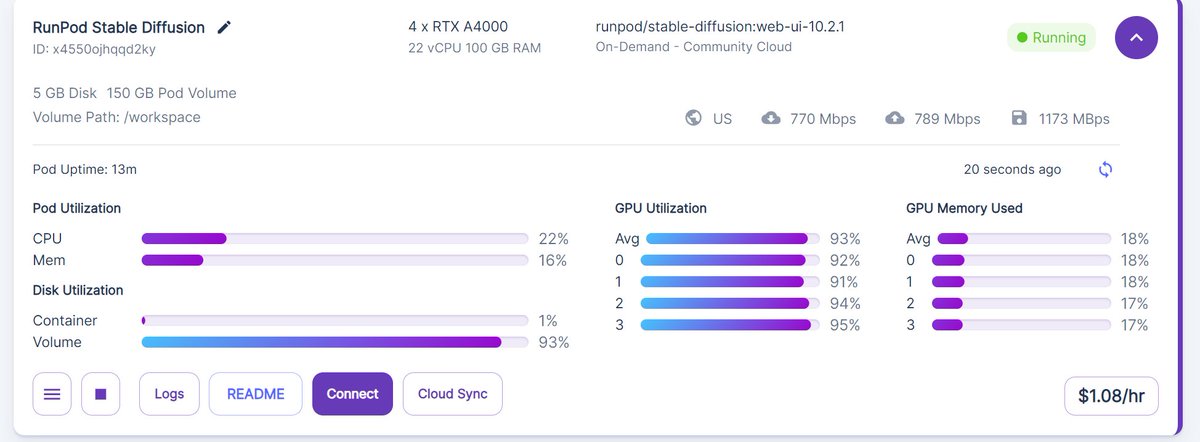Screen dimensions: 1200x442
Task: Click the cloud upload speed icon
Action: pyautogui.click(x=895, y=118)
